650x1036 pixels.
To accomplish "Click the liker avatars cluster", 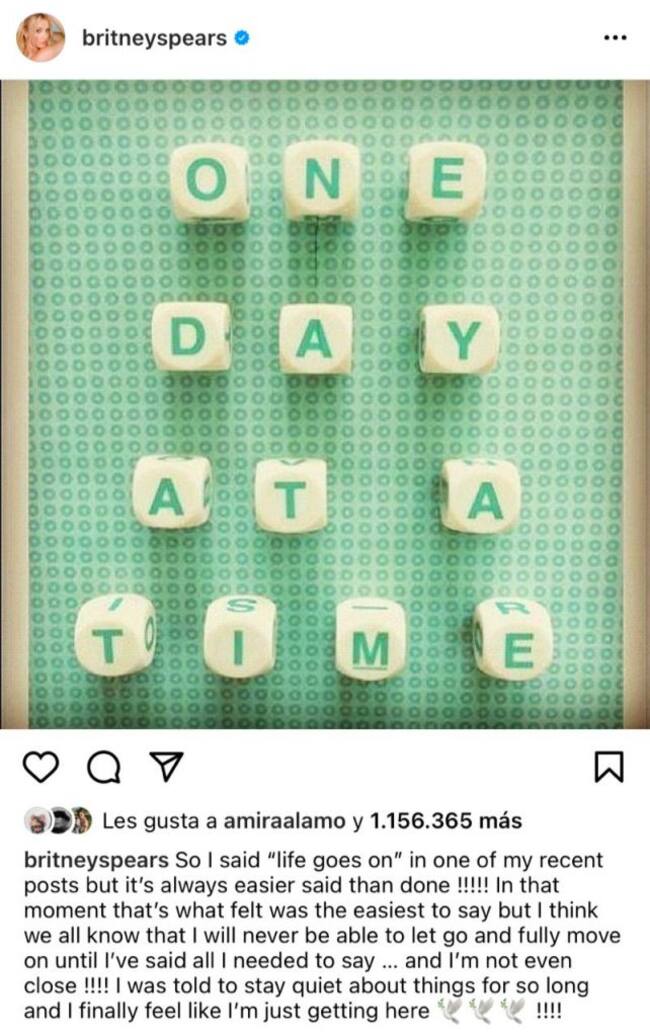I will [57, 821].
